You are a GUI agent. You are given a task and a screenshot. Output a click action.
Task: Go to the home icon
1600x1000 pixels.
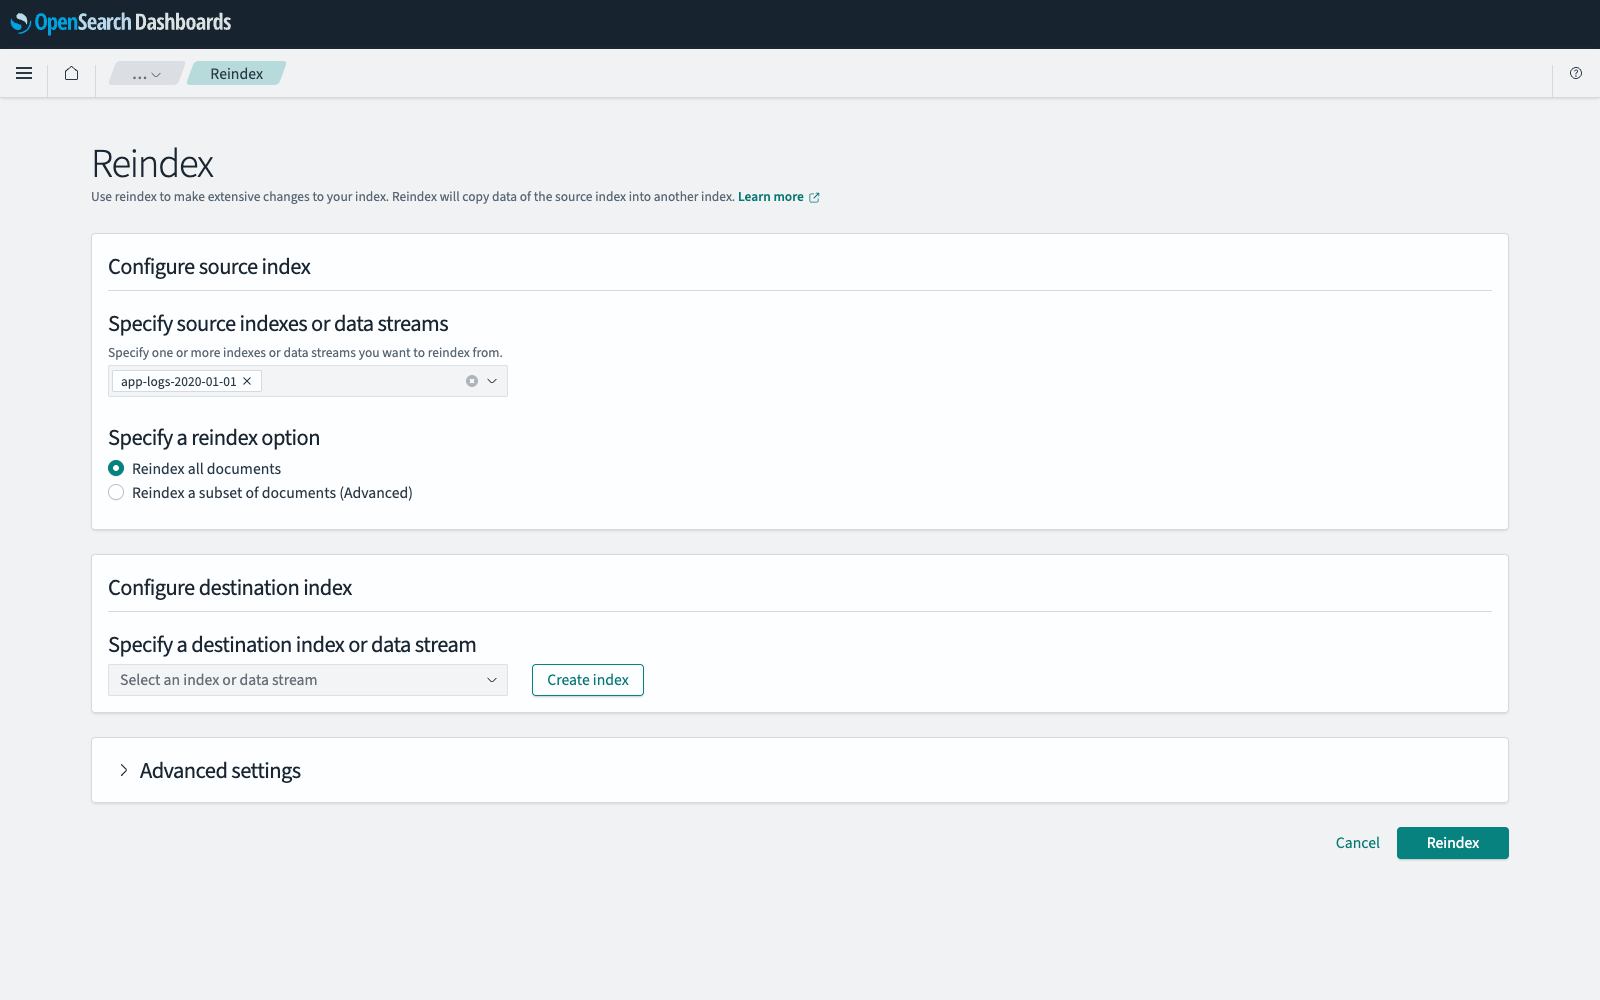(71, 73)
